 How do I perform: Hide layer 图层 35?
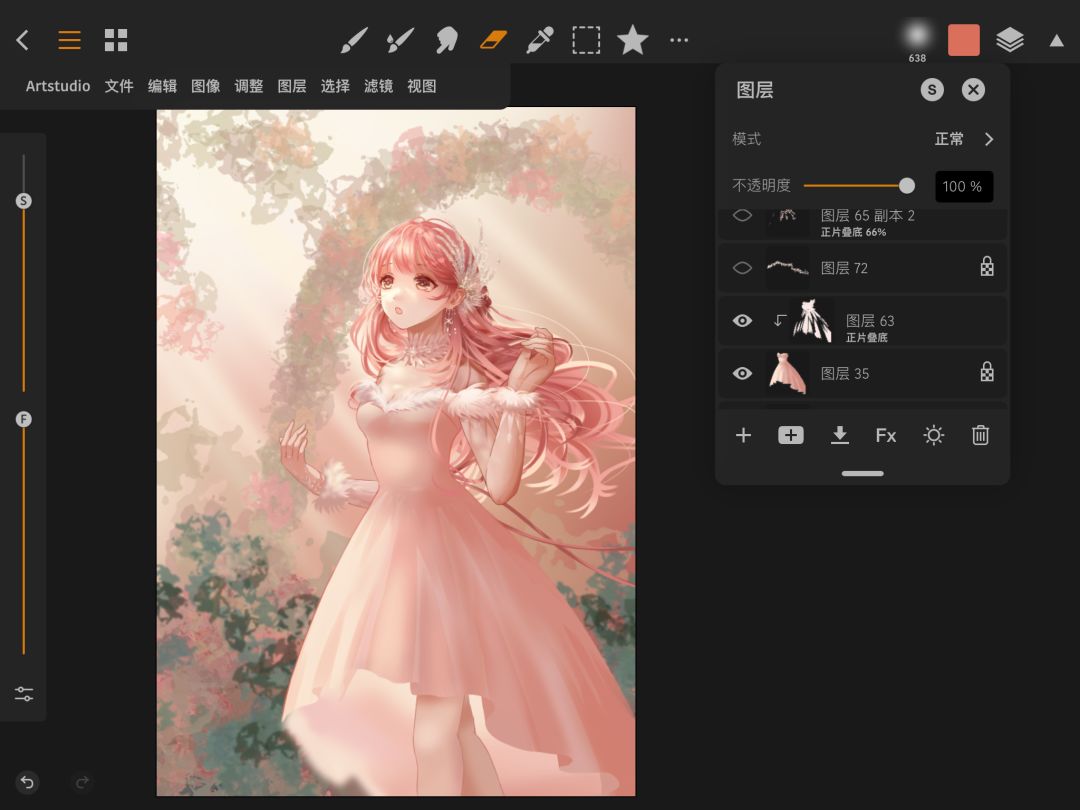tap(742, 373)
